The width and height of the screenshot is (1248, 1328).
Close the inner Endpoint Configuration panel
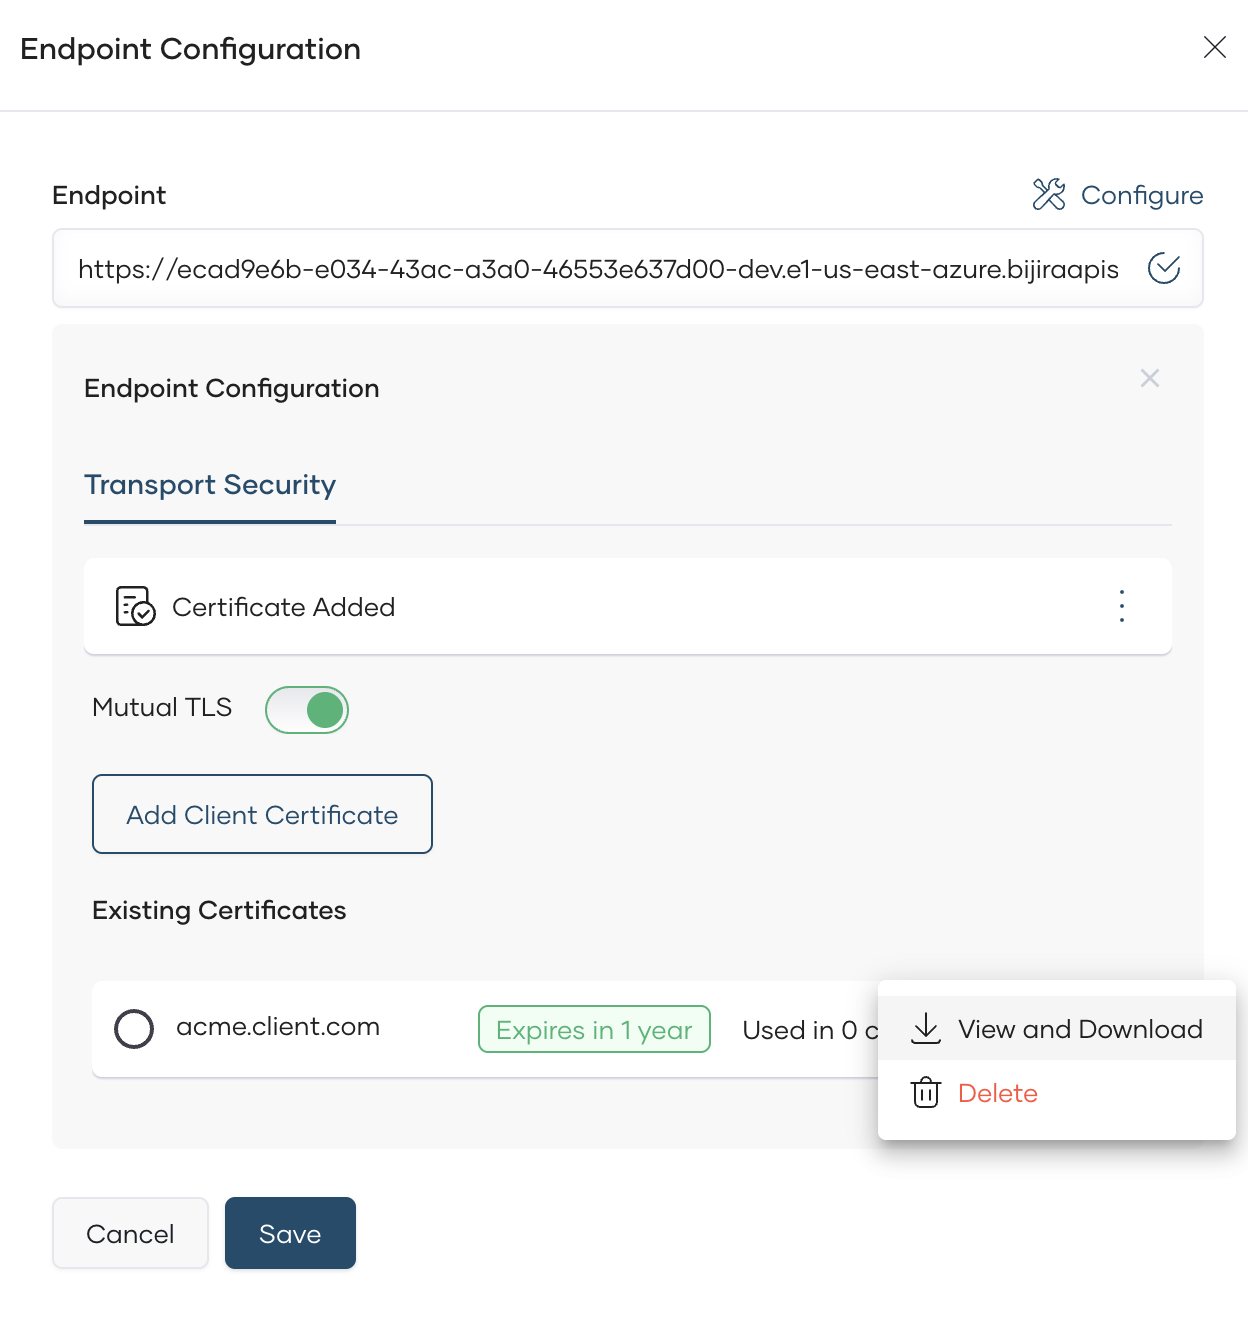[x=1150, y=378]
